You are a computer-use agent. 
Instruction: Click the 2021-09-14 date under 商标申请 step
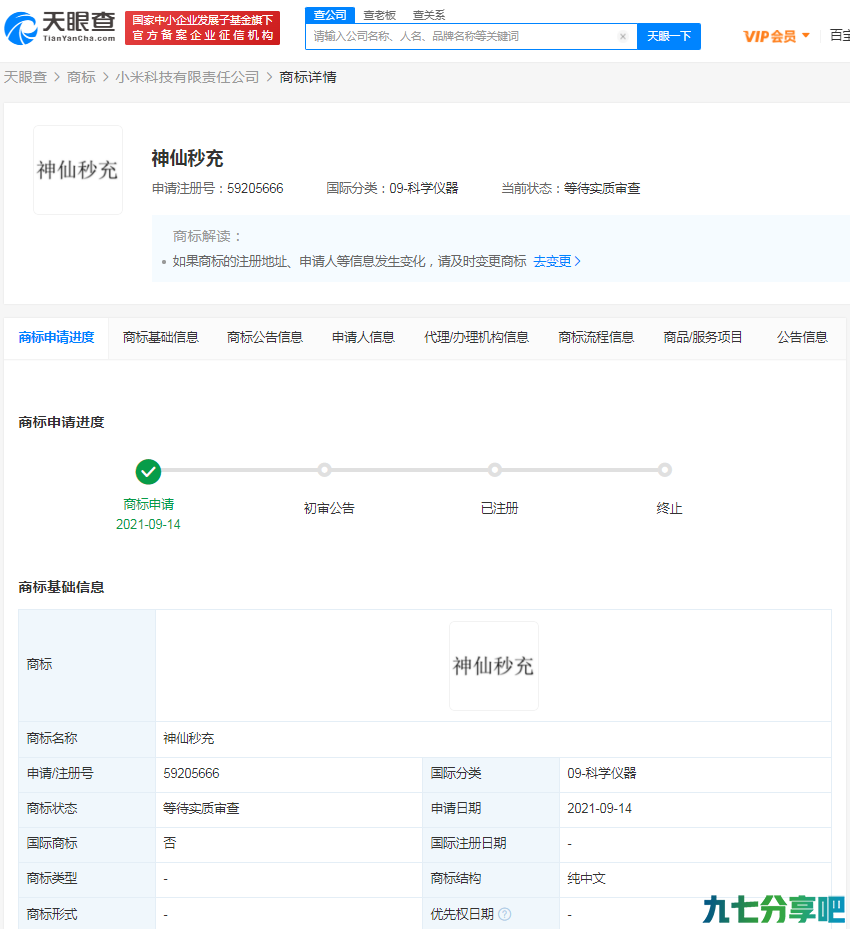(x=148, y=524)
